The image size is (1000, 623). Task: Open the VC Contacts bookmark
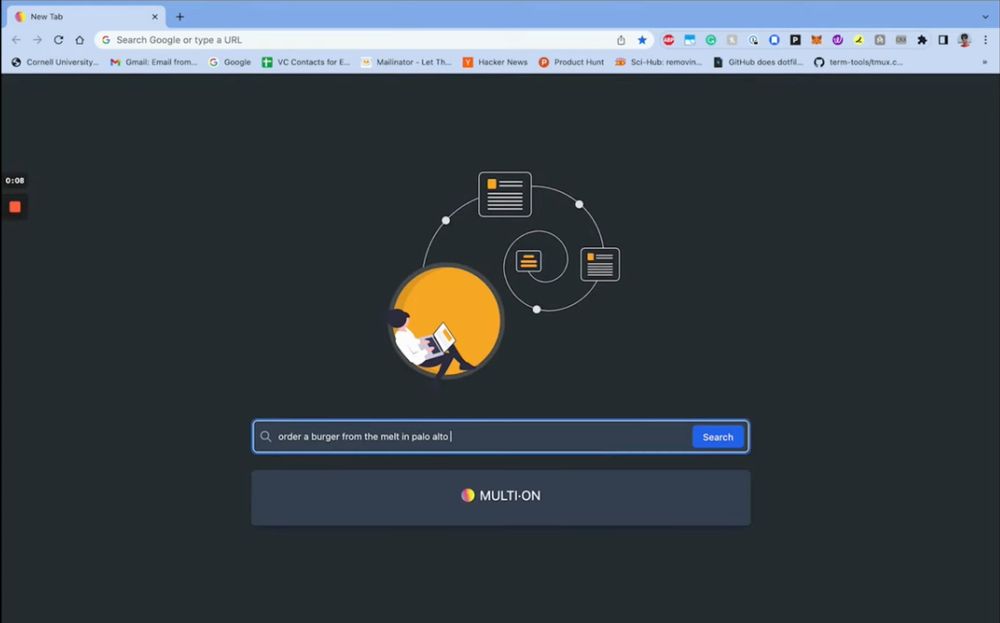[306, 62]
